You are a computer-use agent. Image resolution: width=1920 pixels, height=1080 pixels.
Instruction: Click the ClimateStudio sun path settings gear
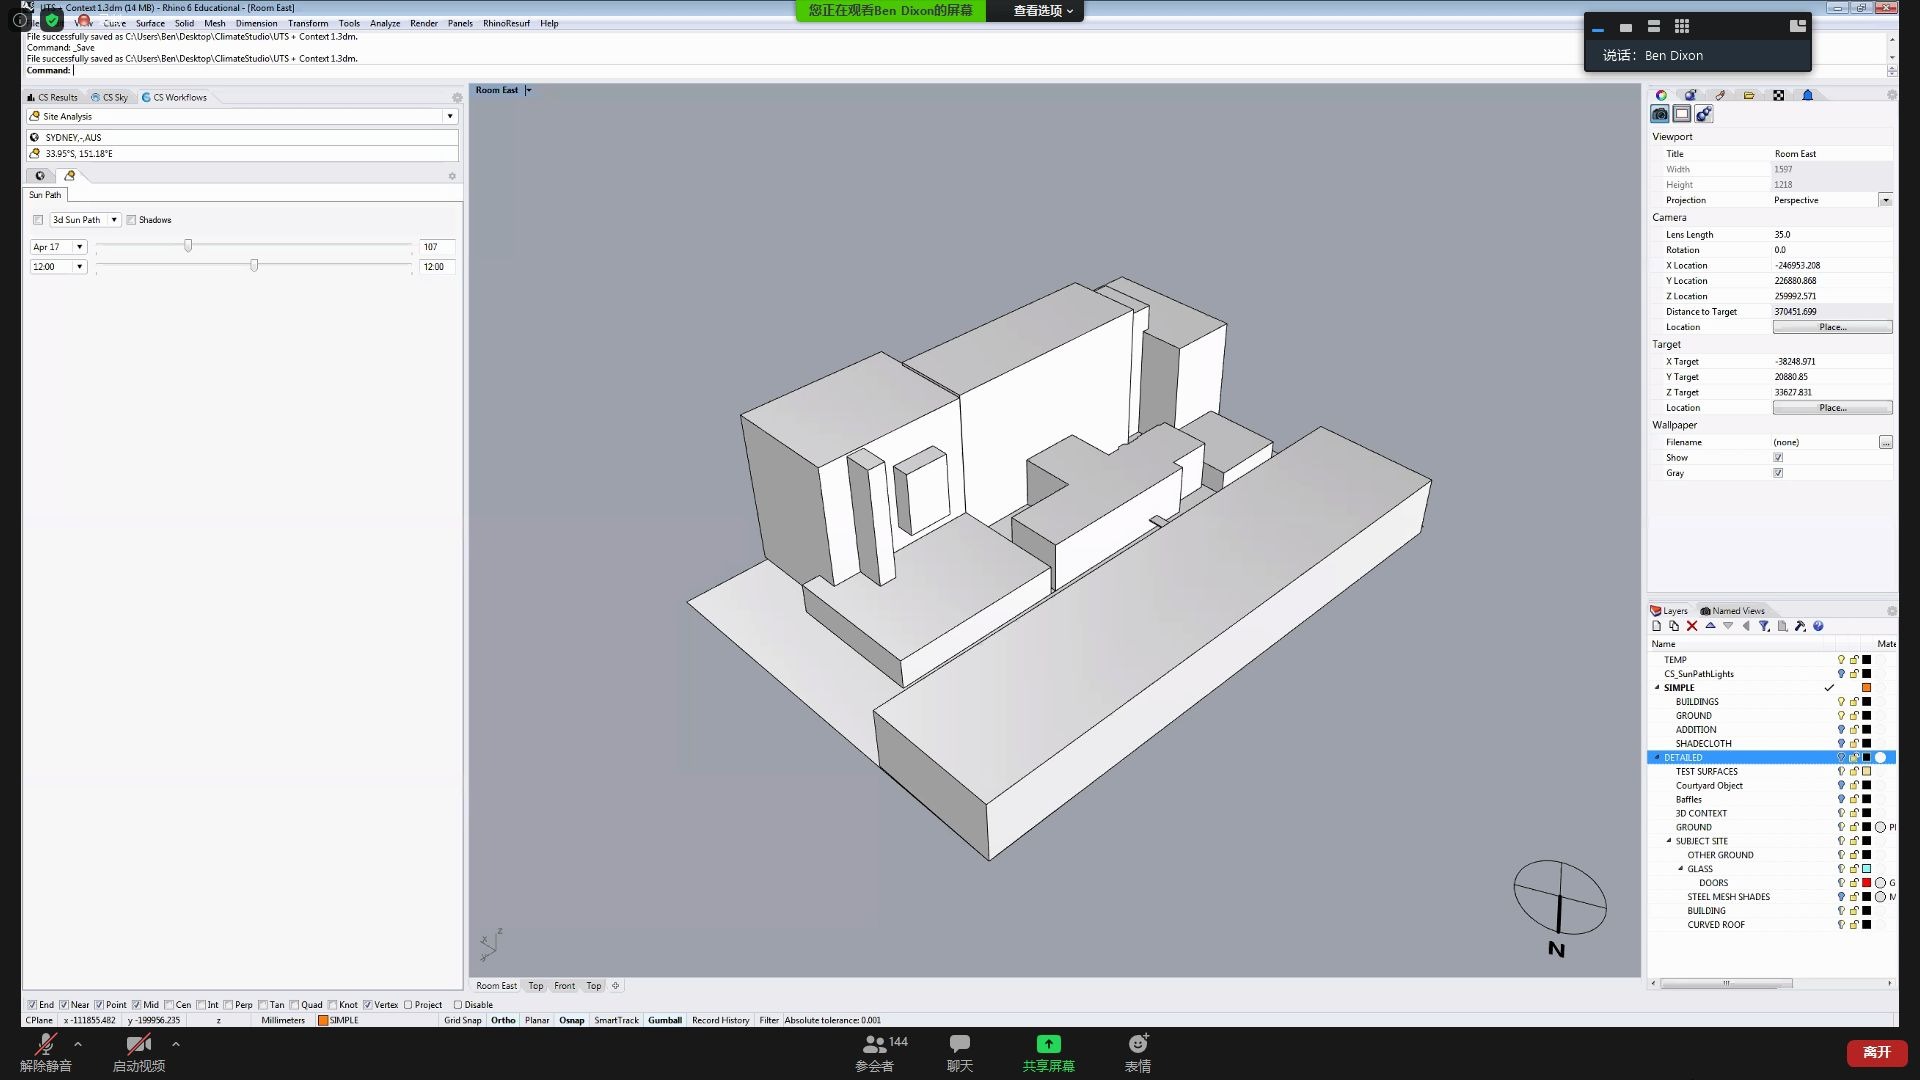[x=452, y=177]
